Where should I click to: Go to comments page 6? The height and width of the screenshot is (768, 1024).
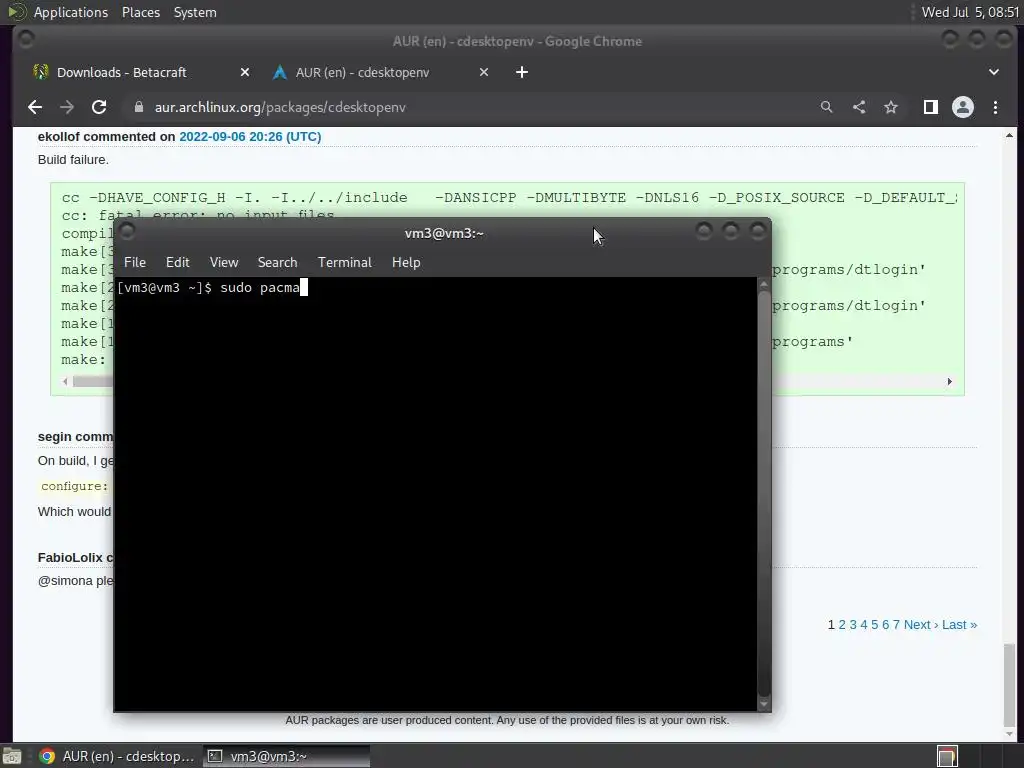[x=886, y=624]
